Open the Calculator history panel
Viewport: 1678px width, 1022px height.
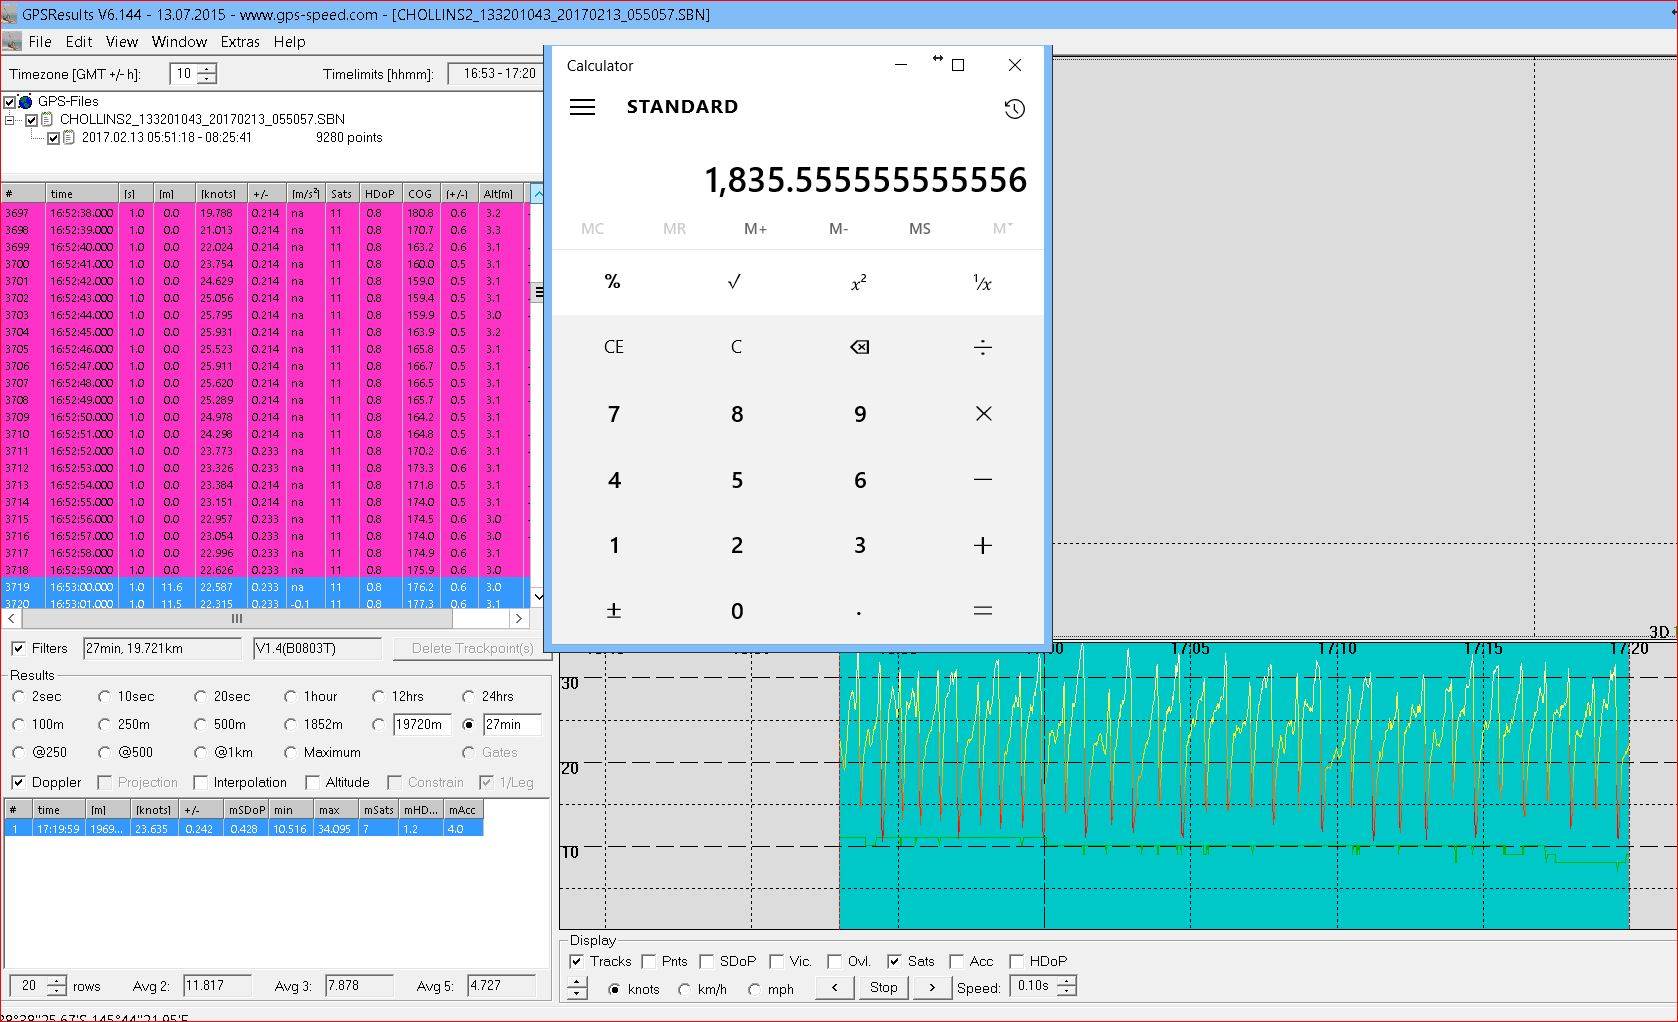1014,109
